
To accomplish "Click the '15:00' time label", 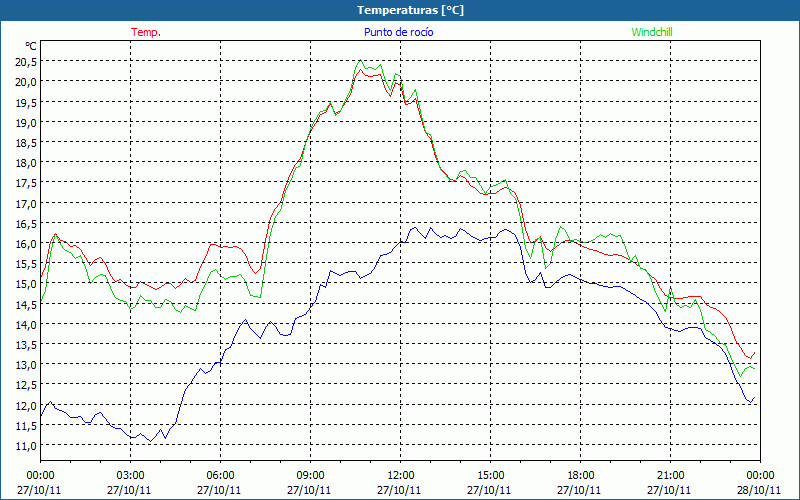I will click(x=490, y=475).
